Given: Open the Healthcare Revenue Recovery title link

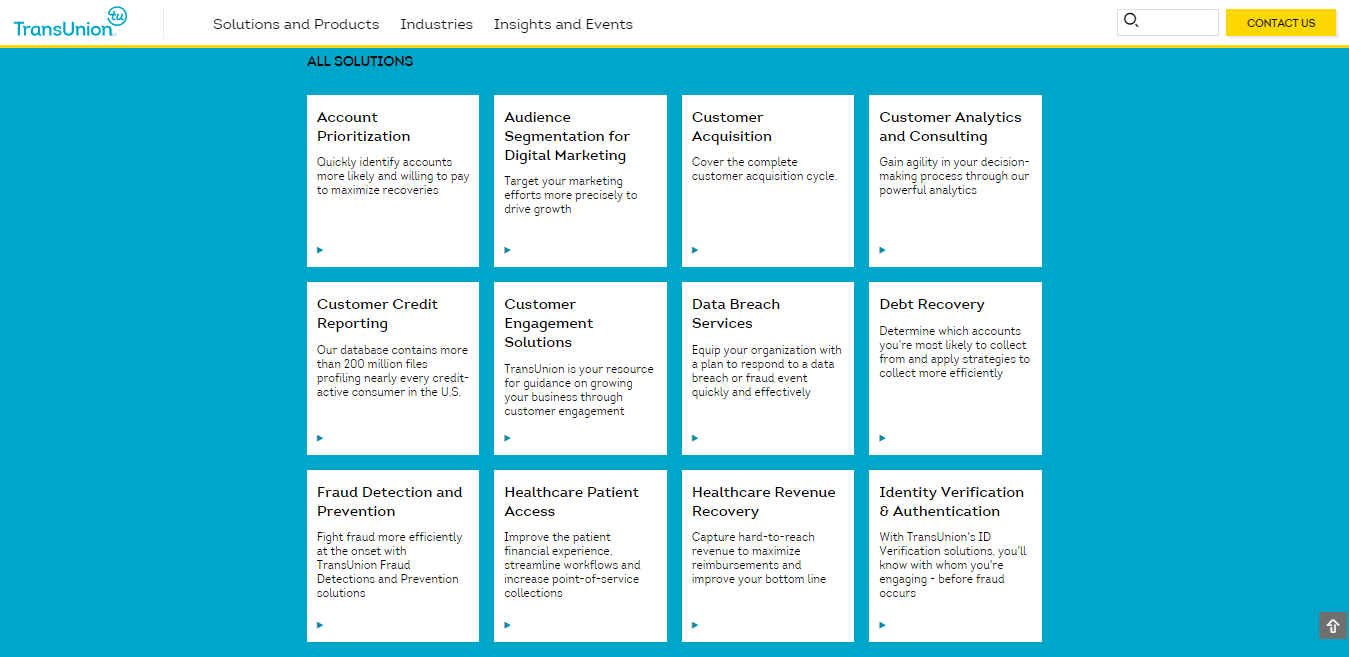Looking at the screenshot, I should [x=763, y=502].
